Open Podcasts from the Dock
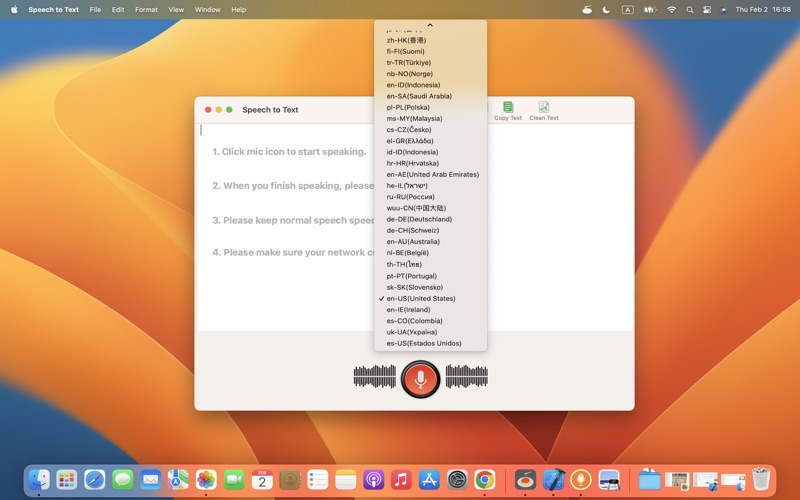This screenshot has height=500, width=800. point(373,480)
